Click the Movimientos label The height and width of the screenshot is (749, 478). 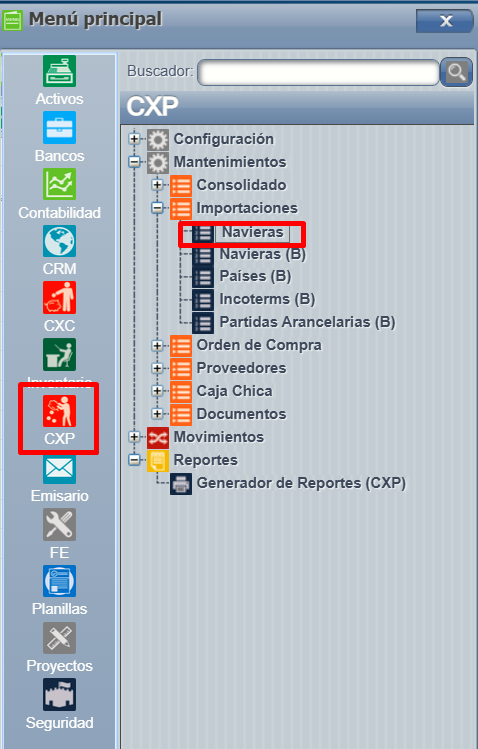(x=219, y=437)
